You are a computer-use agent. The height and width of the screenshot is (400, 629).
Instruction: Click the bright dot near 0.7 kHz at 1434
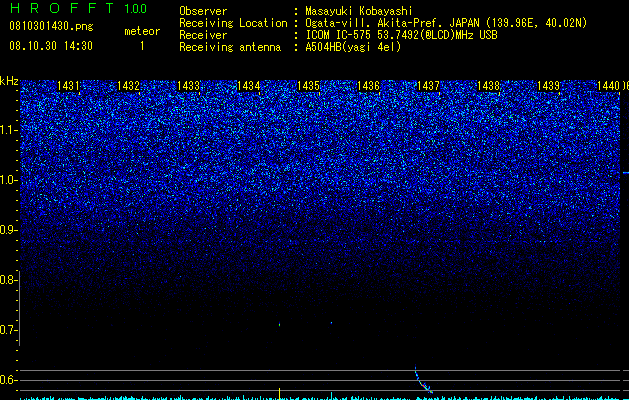pos(280,325)
